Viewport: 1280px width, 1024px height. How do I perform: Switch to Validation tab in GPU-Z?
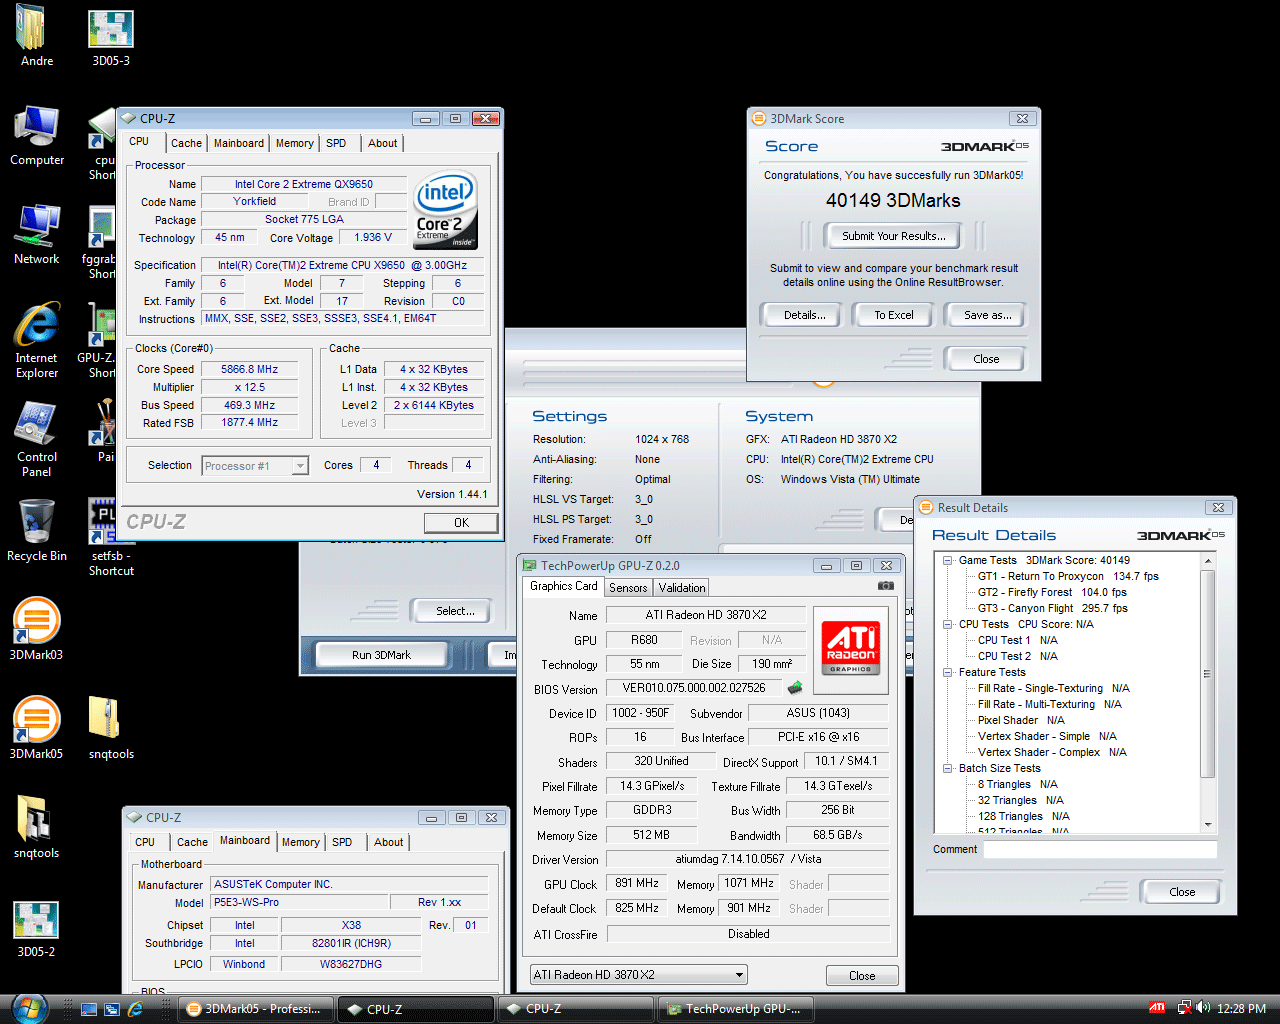point(682,588)
